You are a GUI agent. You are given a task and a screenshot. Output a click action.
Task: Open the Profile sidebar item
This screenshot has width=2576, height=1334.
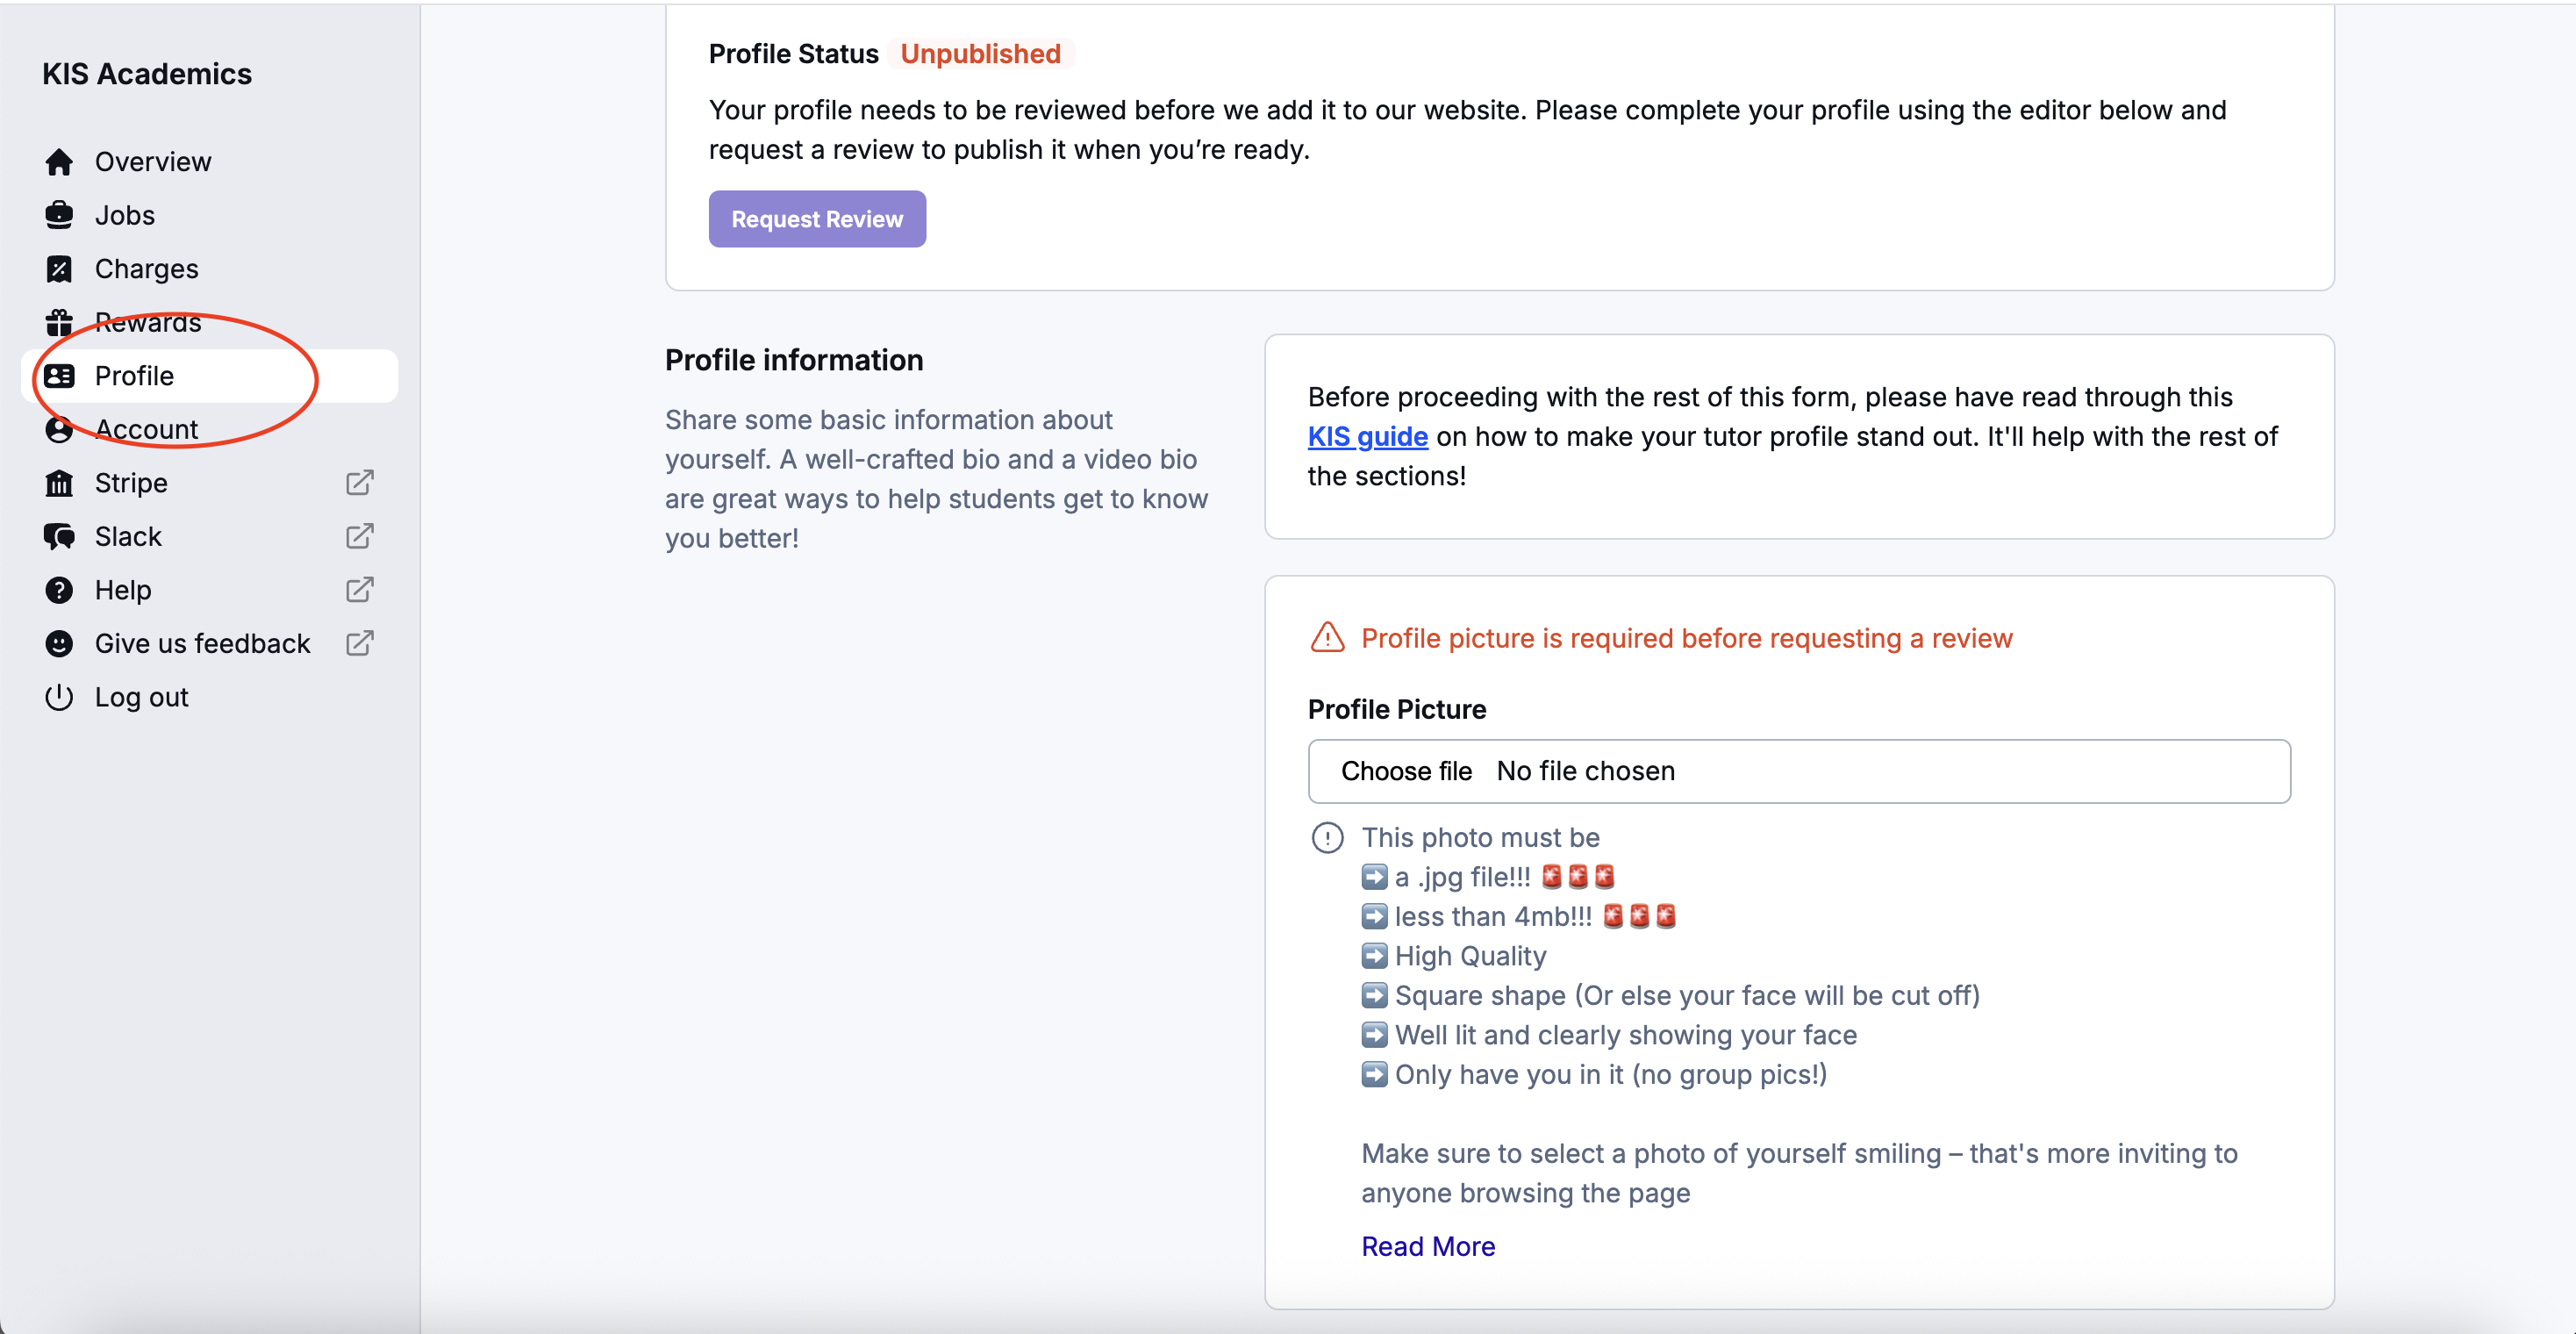pyautogui.click(x=134, y=376)
